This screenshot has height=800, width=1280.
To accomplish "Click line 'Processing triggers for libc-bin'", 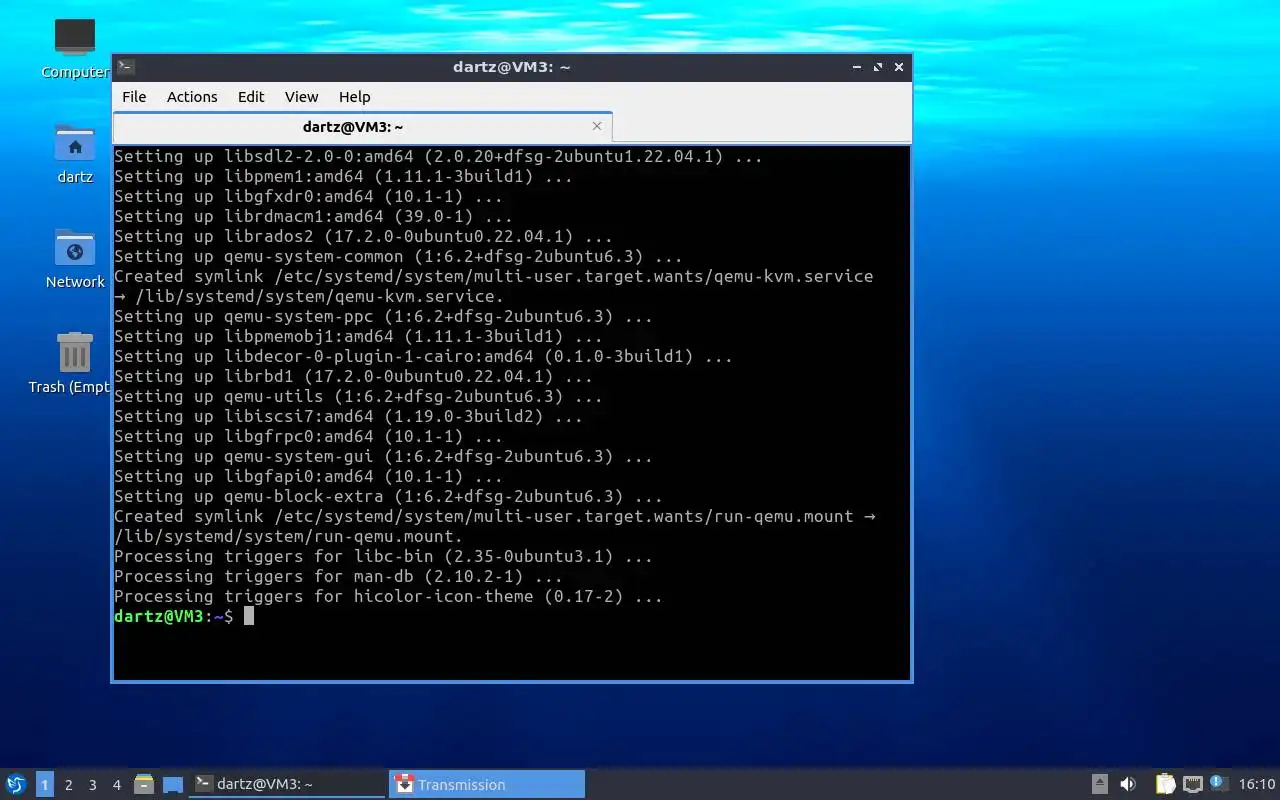I will [383, 556].
